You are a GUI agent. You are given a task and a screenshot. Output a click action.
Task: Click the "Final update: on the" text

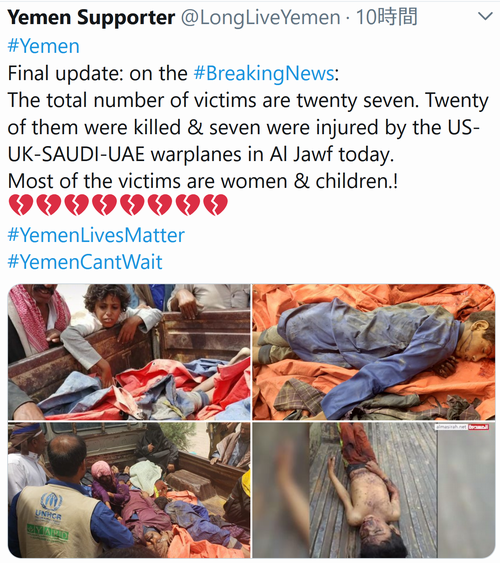pos(98,74)
